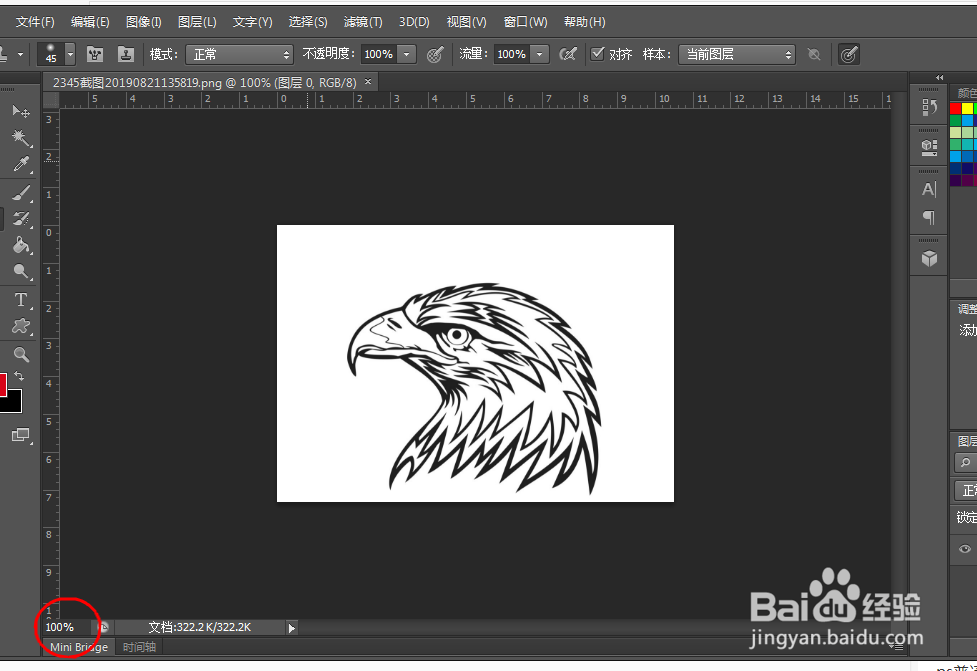Open the brush preset picker showing 45
Viewport: 977px width, 671px height.
(x=56, y=54)
